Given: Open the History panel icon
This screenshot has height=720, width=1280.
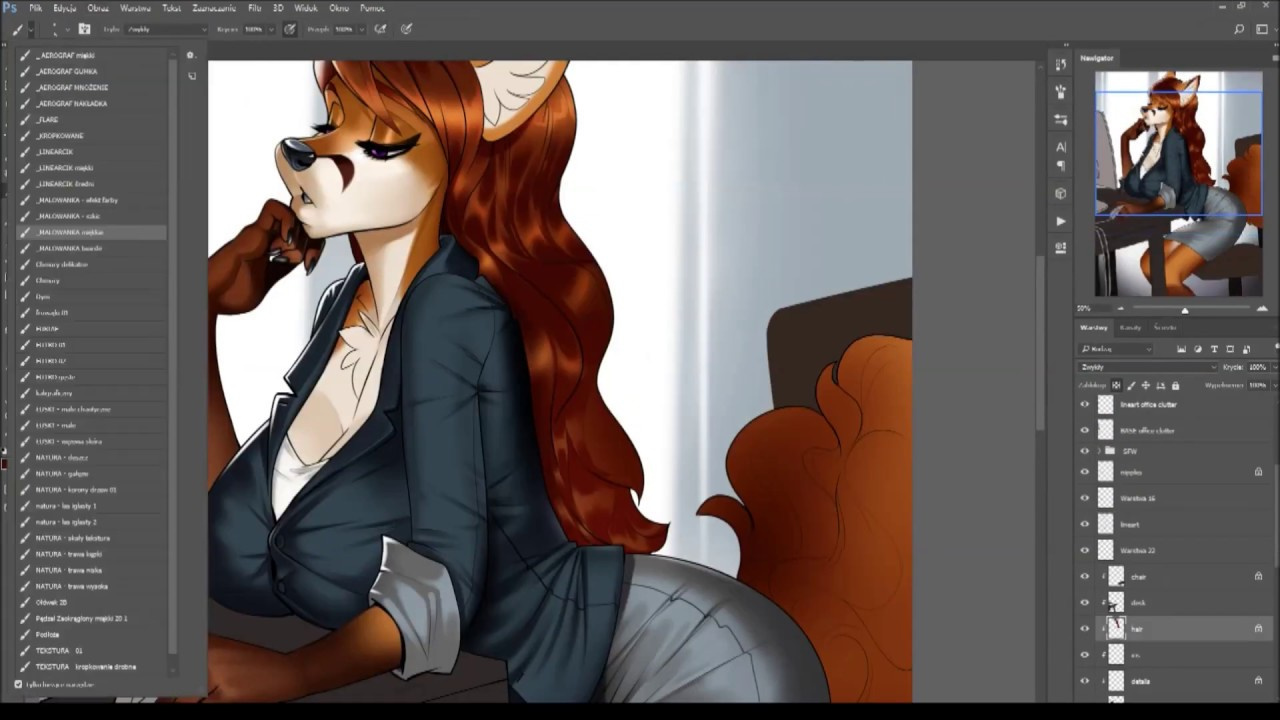Looking at the screenshot, I should click(1061, 65).
